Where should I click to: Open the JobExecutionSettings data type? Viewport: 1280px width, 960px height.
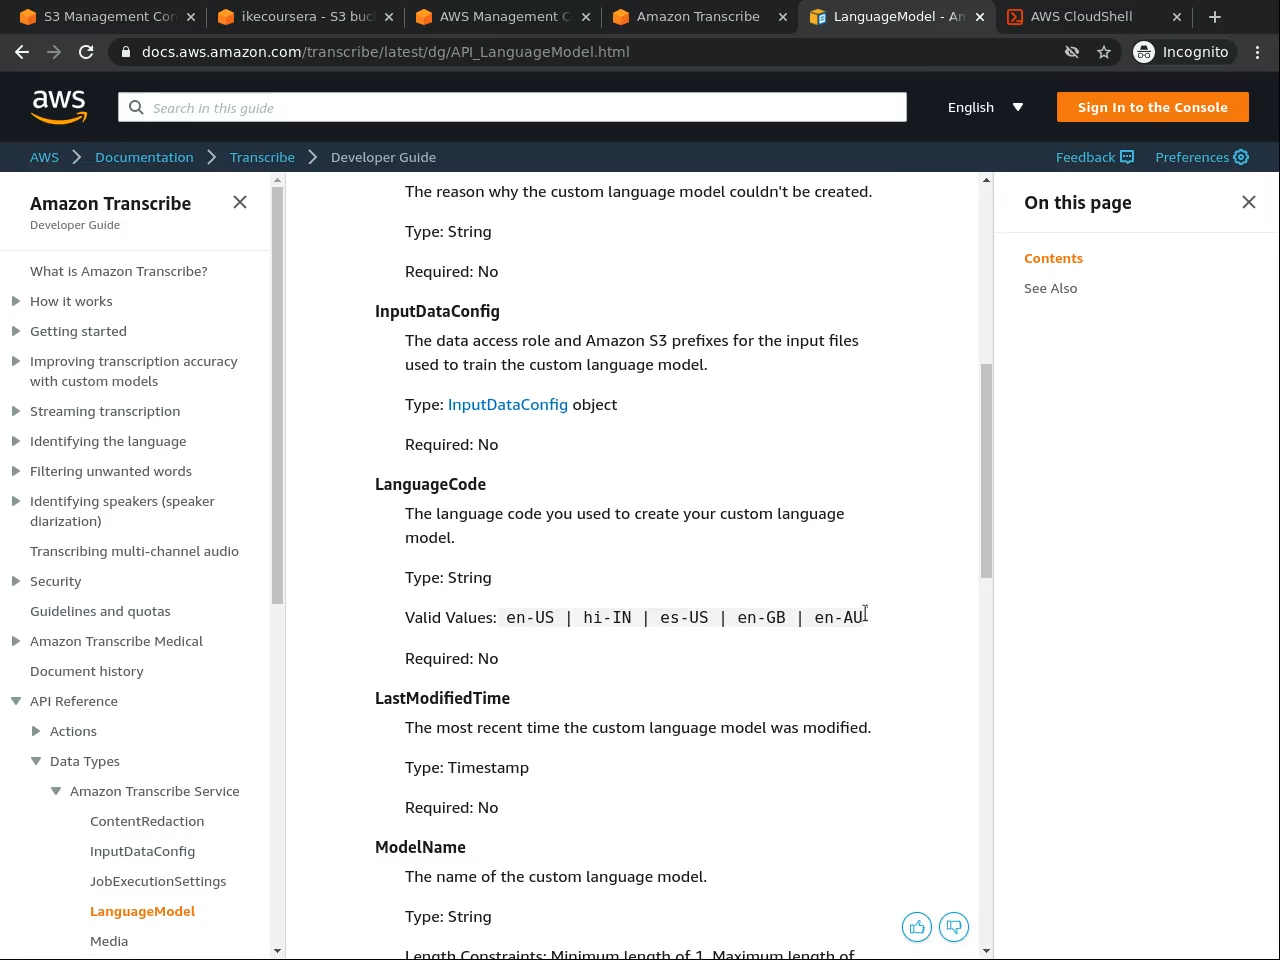[158, 881]
